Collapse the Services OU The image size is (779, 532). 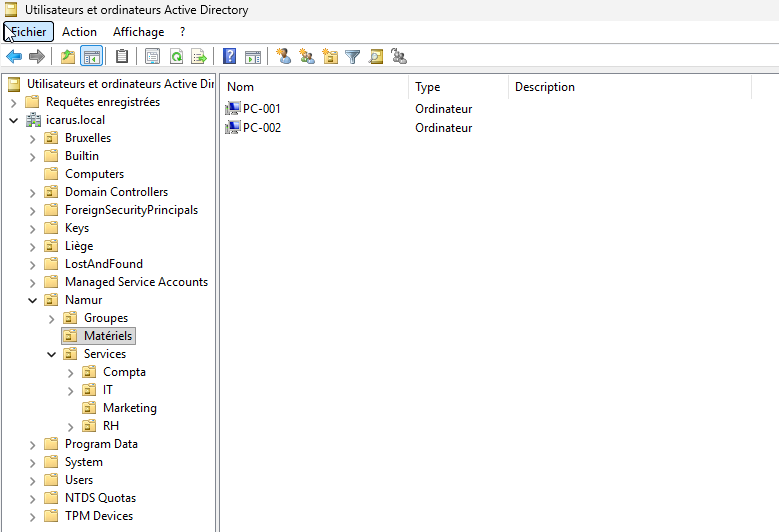coord(52,354)
